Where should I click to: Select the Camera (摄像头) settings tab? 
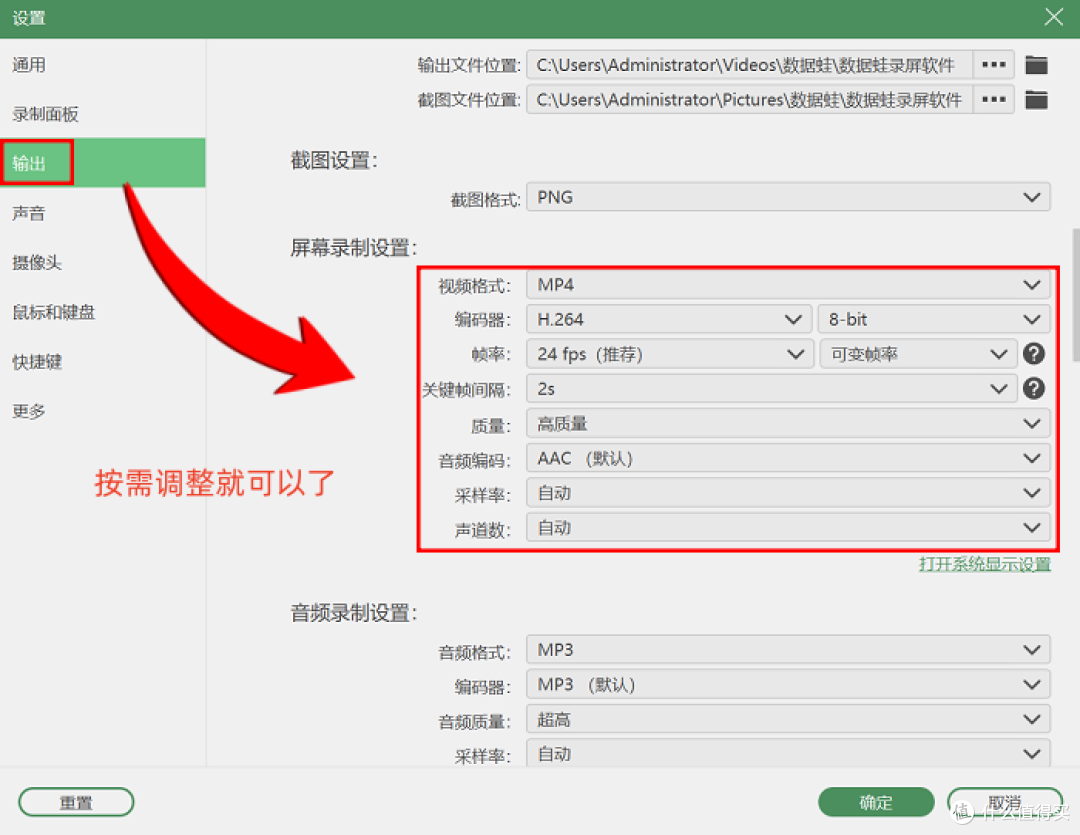pos(103,262)
